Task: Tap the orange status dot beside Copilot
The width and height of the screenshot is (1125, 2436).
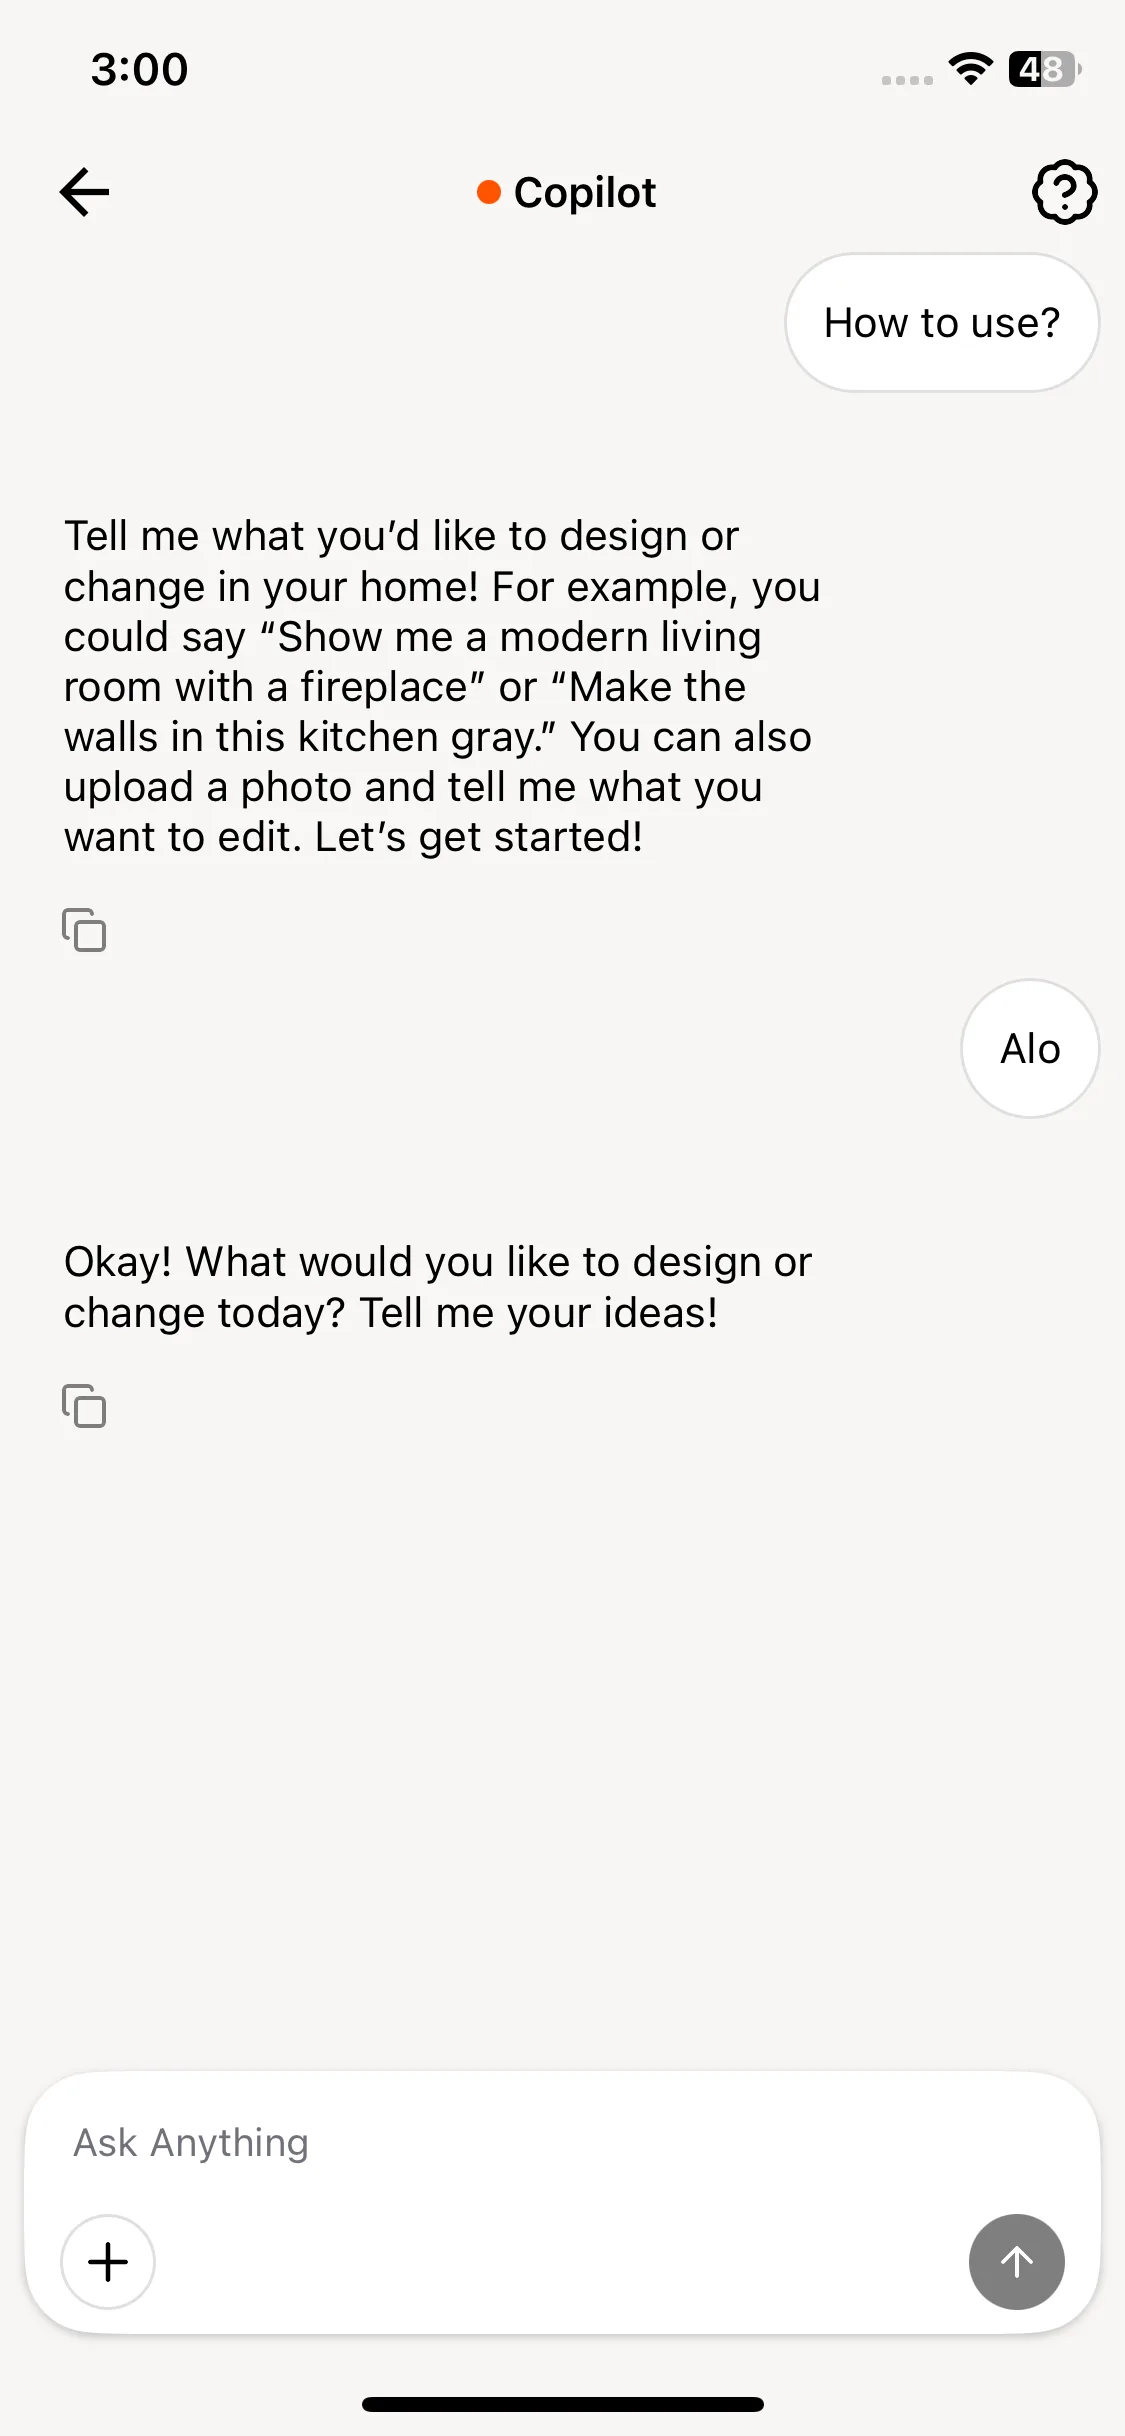Action: coord(488,192)
